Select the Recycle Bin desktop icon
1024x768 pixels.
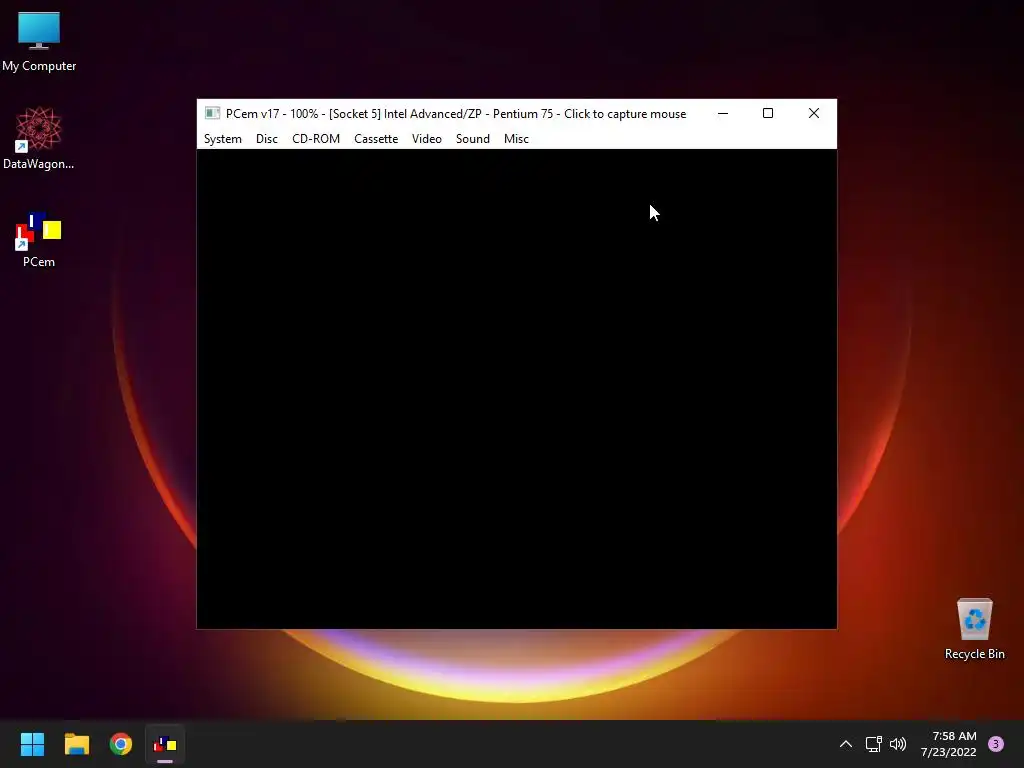tap(974, 629)
